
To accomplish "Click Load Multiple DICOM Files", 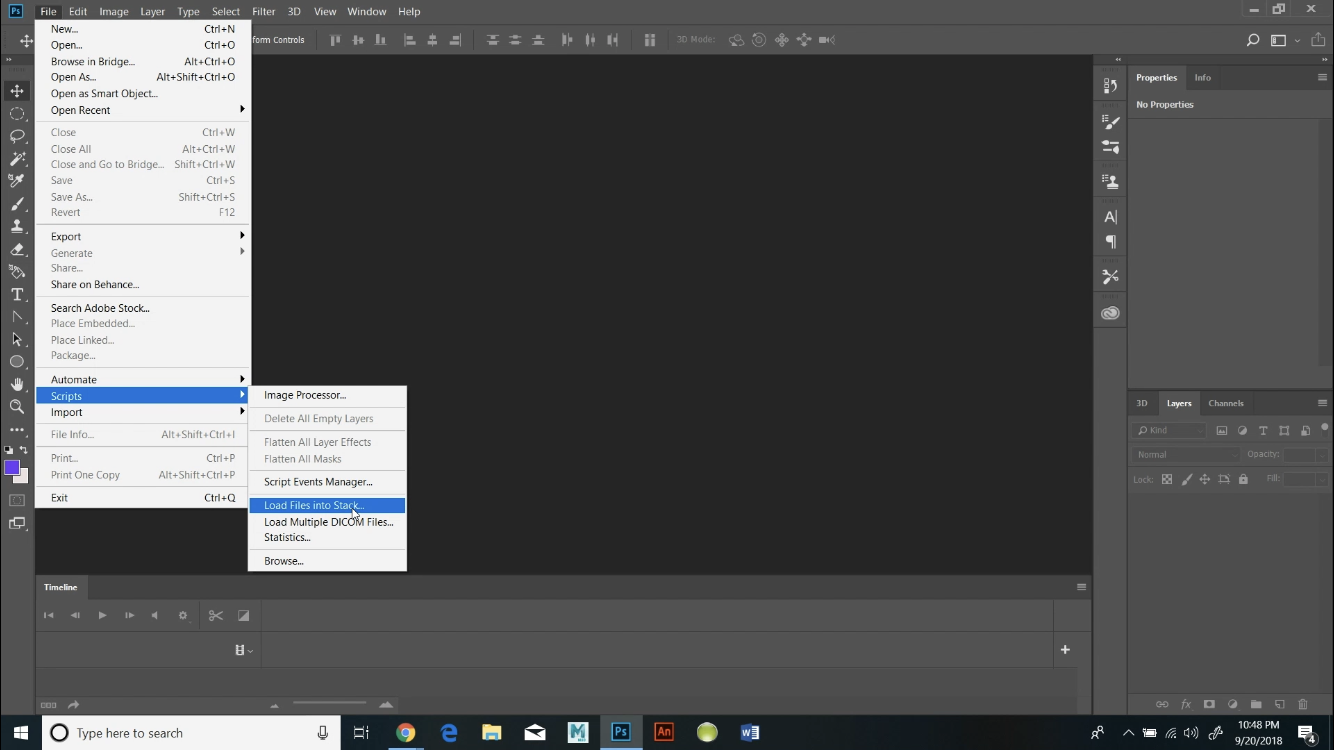I will tap(327, 522).
